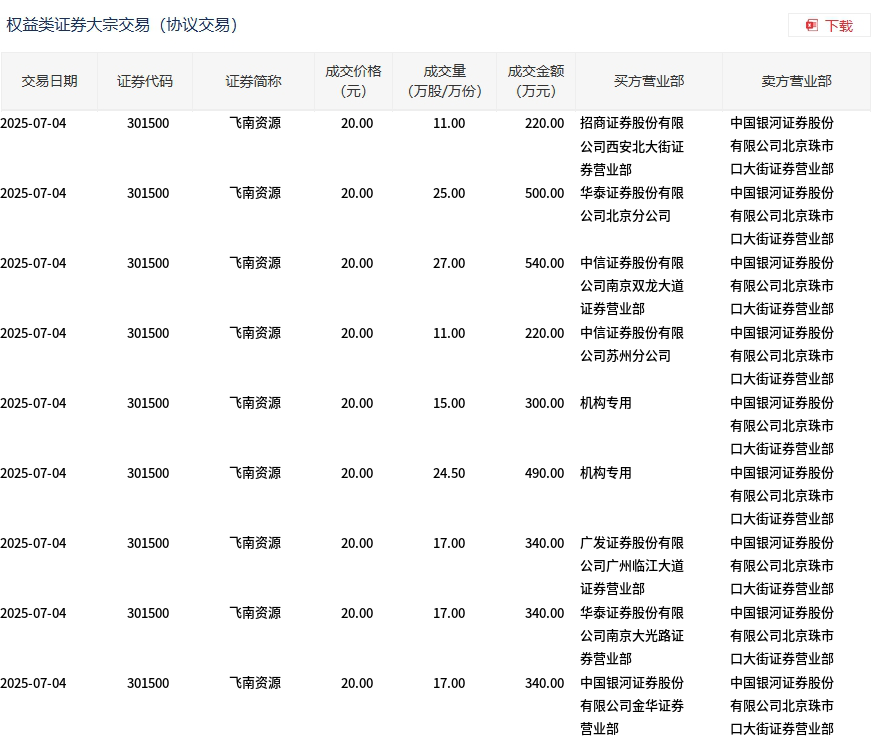Select buyer cell 广发证券股份有限公司广州临江大道证券营业部

[x=632, y=566]
